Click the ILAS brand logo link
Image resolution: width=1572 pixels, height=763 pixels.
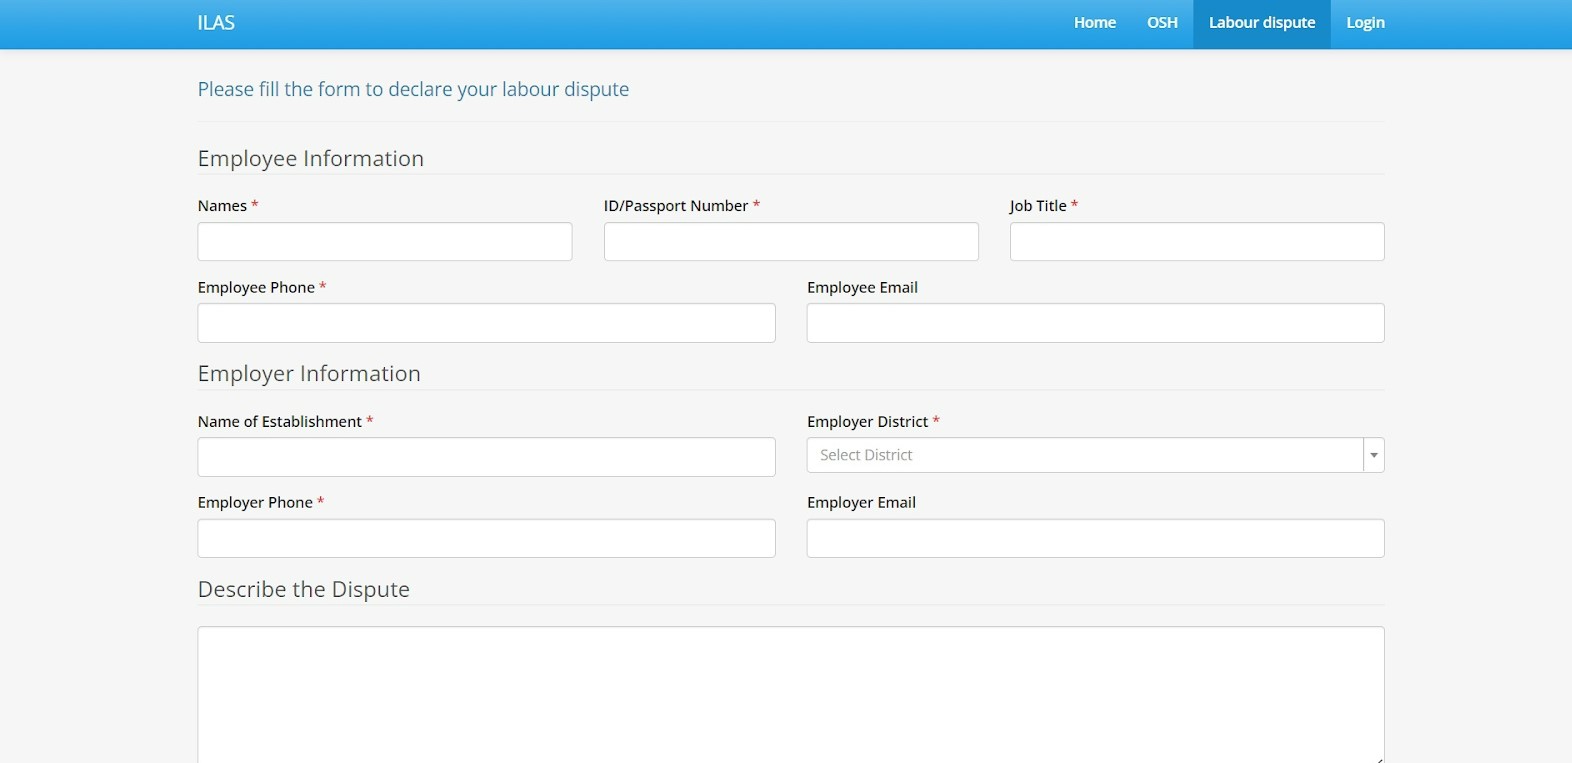[216, 23]
